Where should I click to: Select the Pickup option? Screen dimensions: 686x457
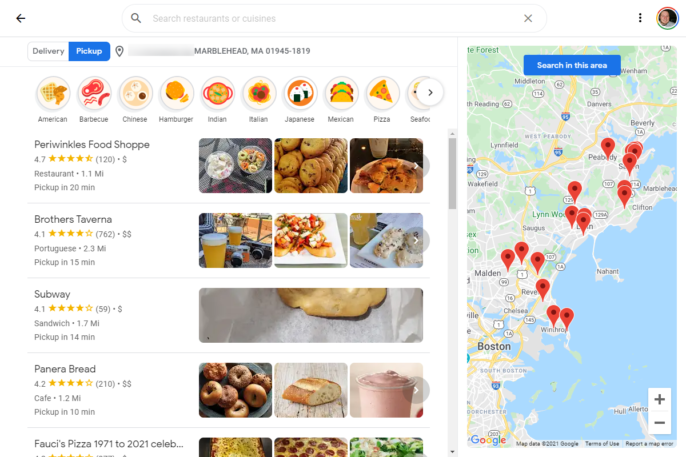(89, 51)
